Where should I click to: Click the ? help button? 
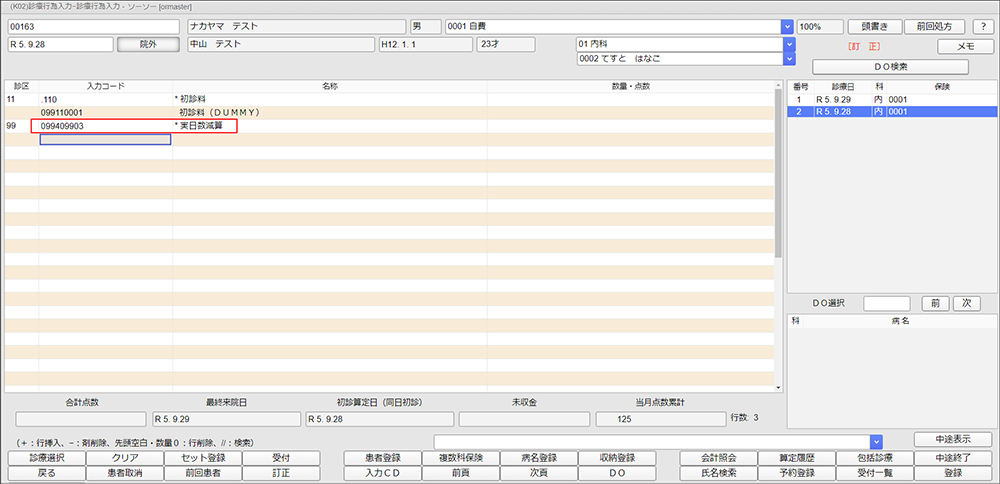pyautogui.click(x=984, y=26)
